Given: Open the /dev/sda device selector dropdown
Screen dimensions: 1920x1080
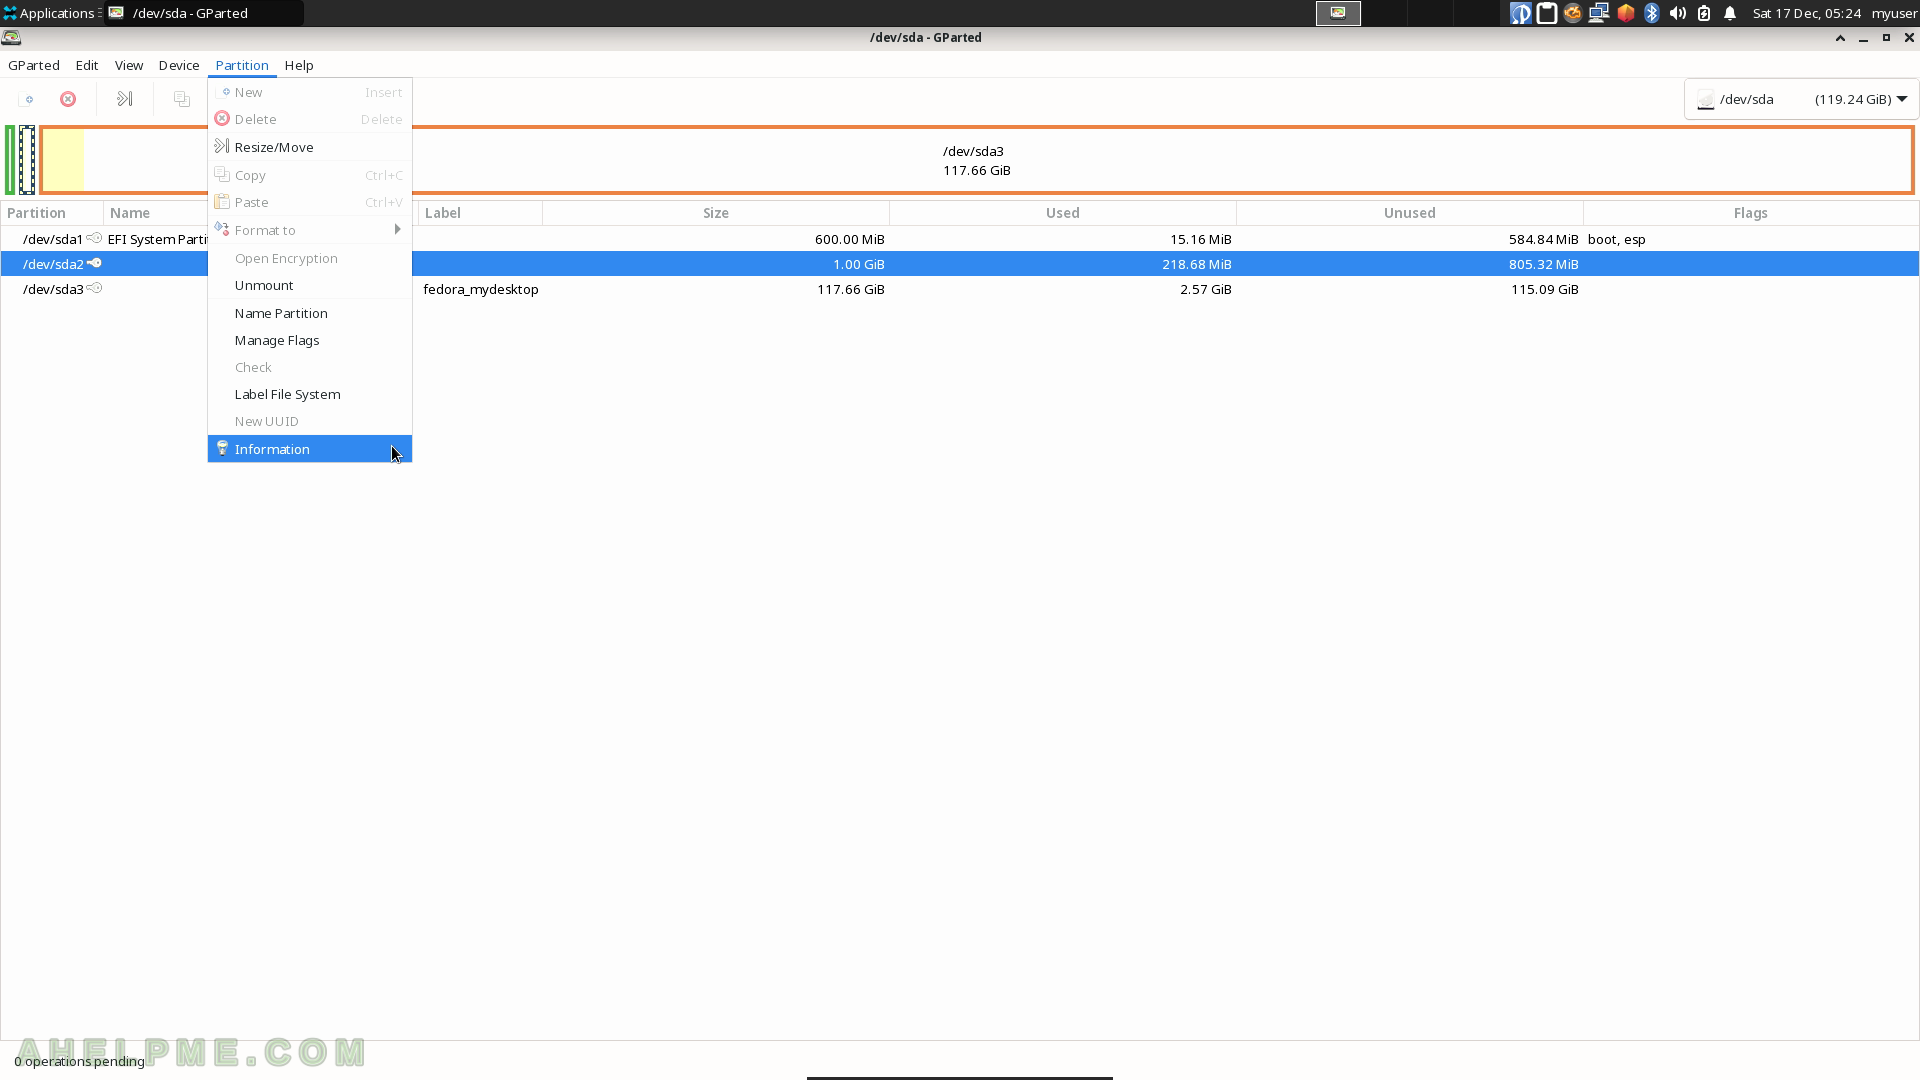Looking at the screenshot, I should point(1802,99).
